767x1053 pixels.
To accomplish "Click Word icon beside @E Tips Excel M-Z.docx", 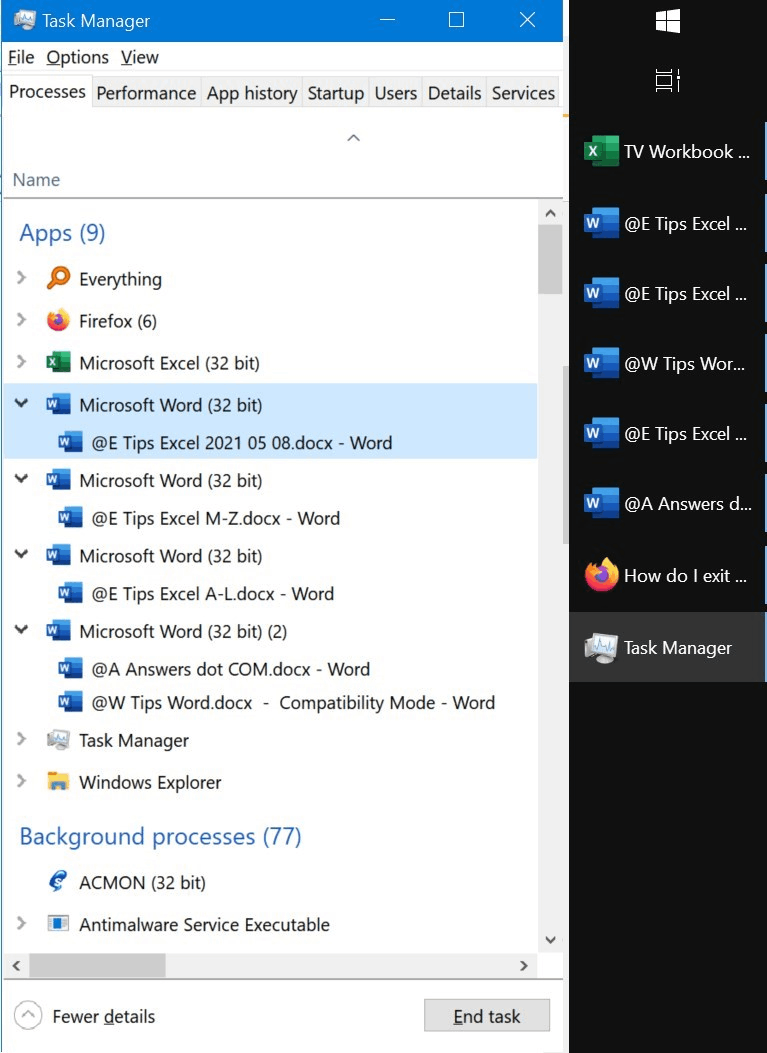I will 71,518.
